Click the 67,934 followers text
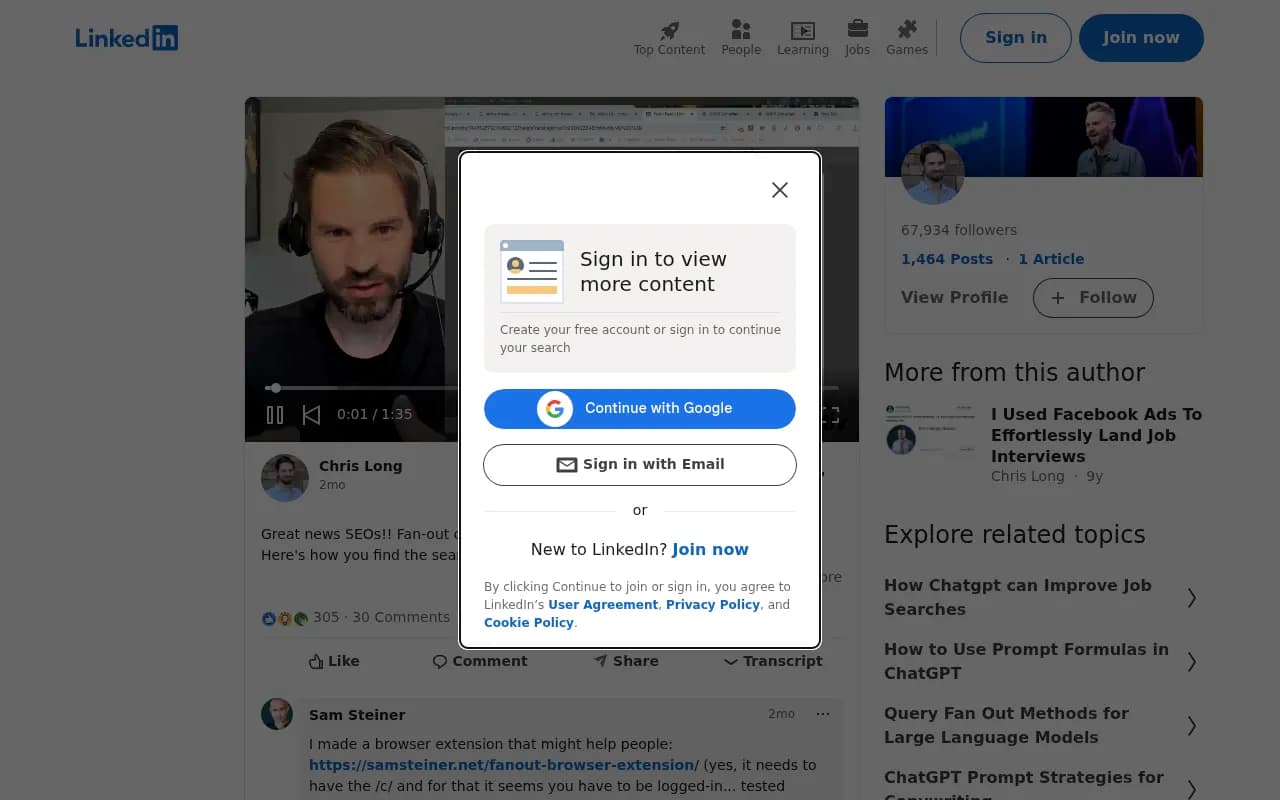The image size is (1280, 800). [x=959, y=230]
